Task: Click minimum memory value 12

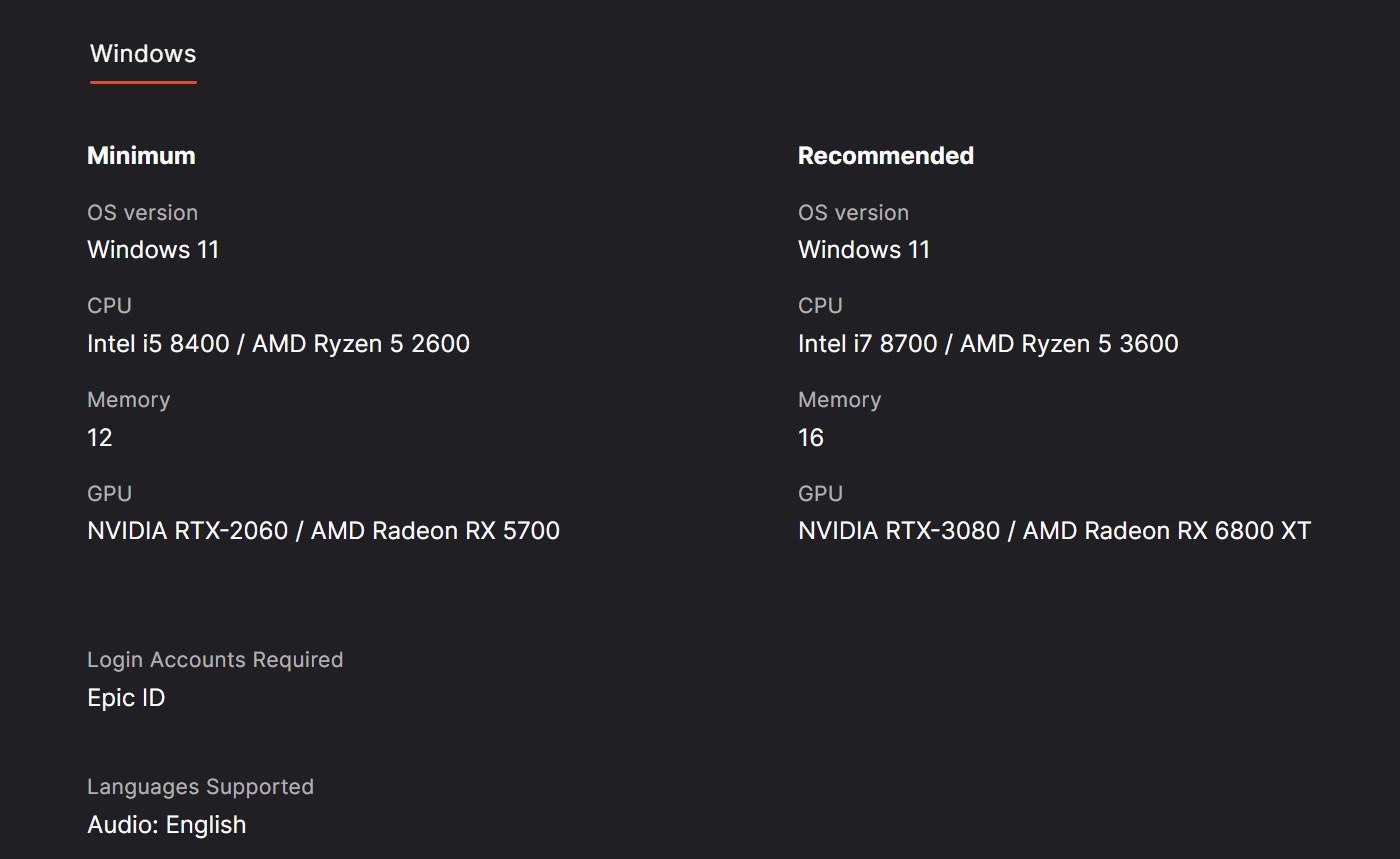Action: (x=100, y=438)
